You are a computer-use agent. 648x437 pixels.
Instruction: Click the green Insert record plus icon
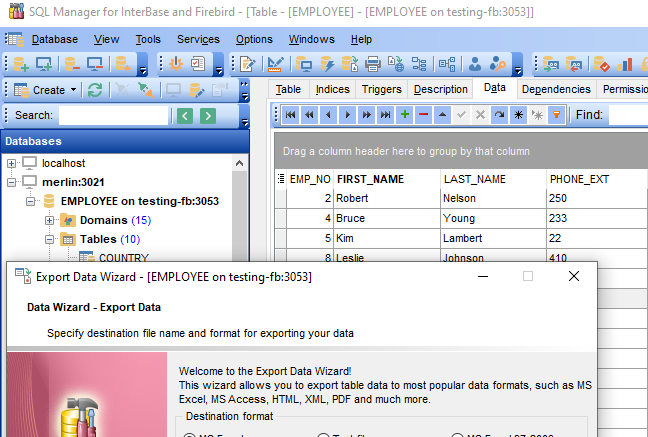point(405,115)
